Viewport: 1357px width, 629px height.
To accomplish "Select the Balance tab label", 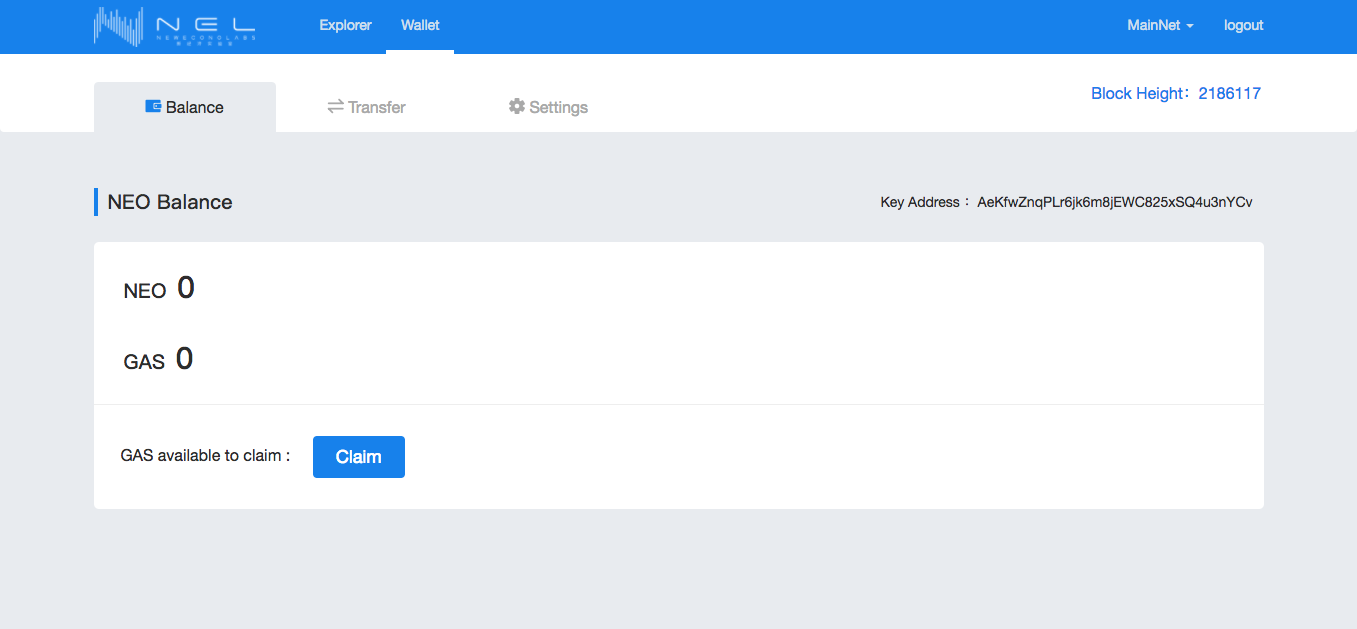I will tap(195, 107).
